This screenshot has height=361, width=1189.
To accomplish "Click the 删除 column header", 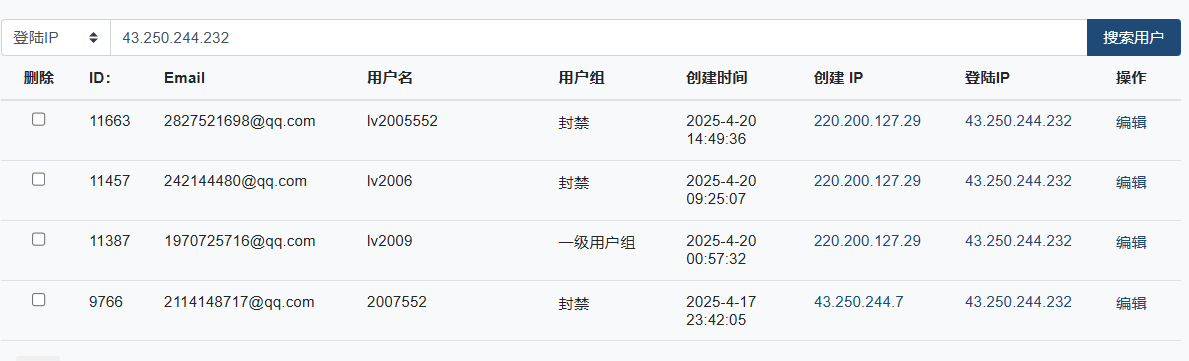I will point(39,77).
